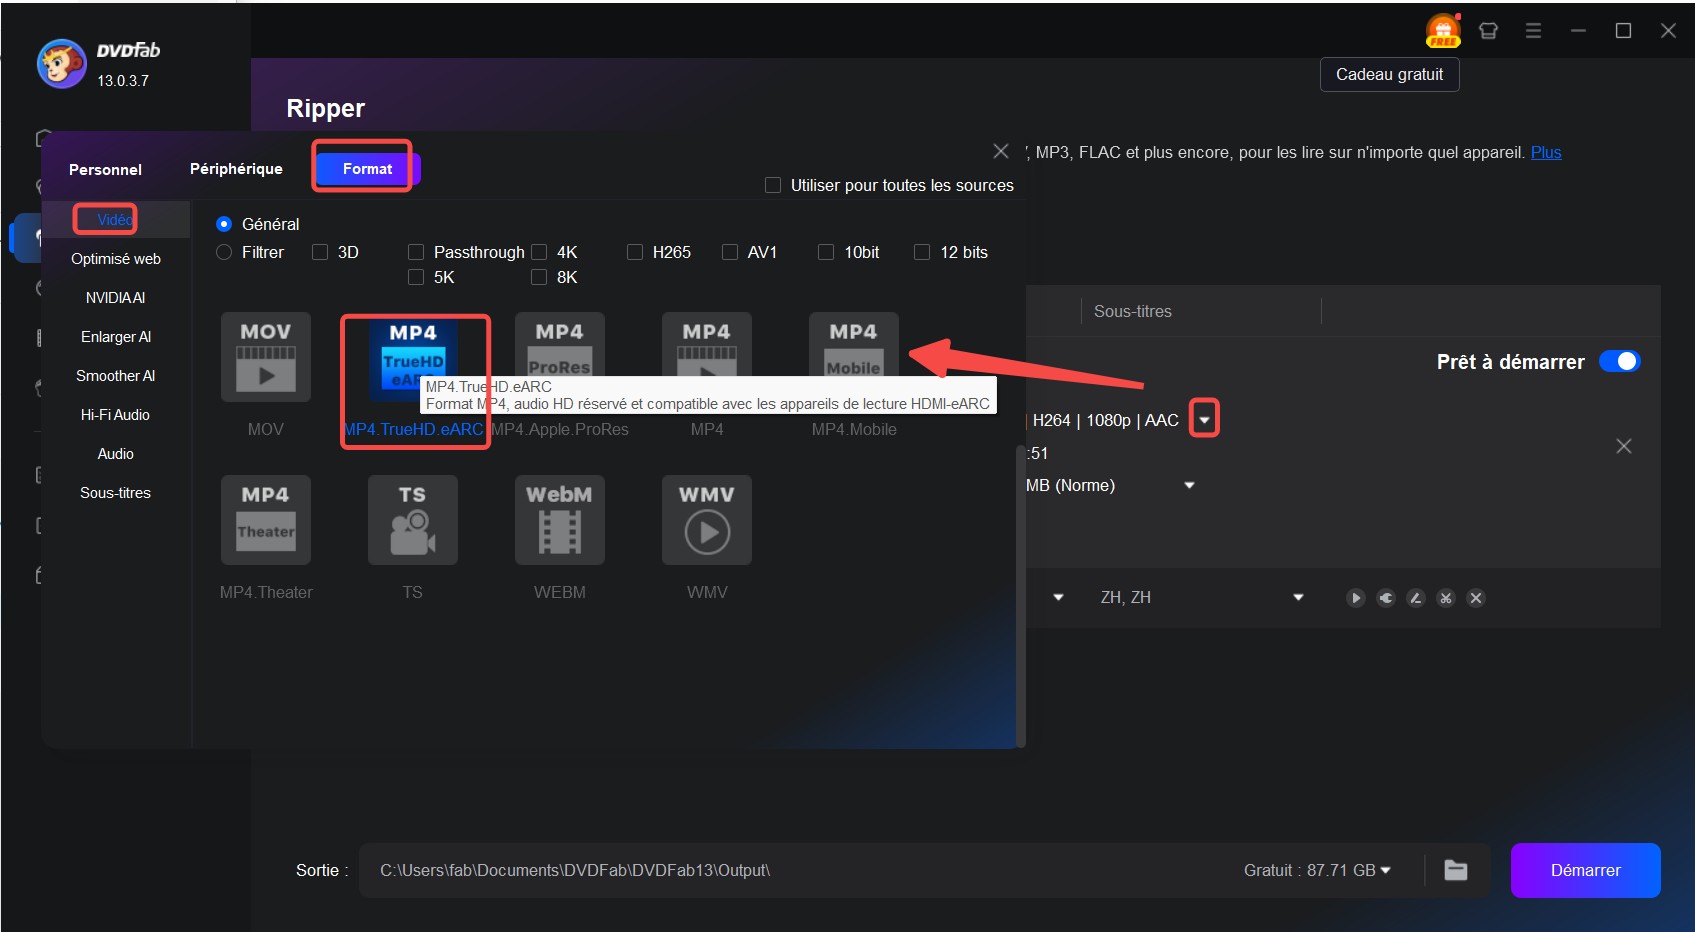Screen dimensions: 1695x932
Task: Open the FREE gift icon in title bar
Action: (x=1443, y=30)
